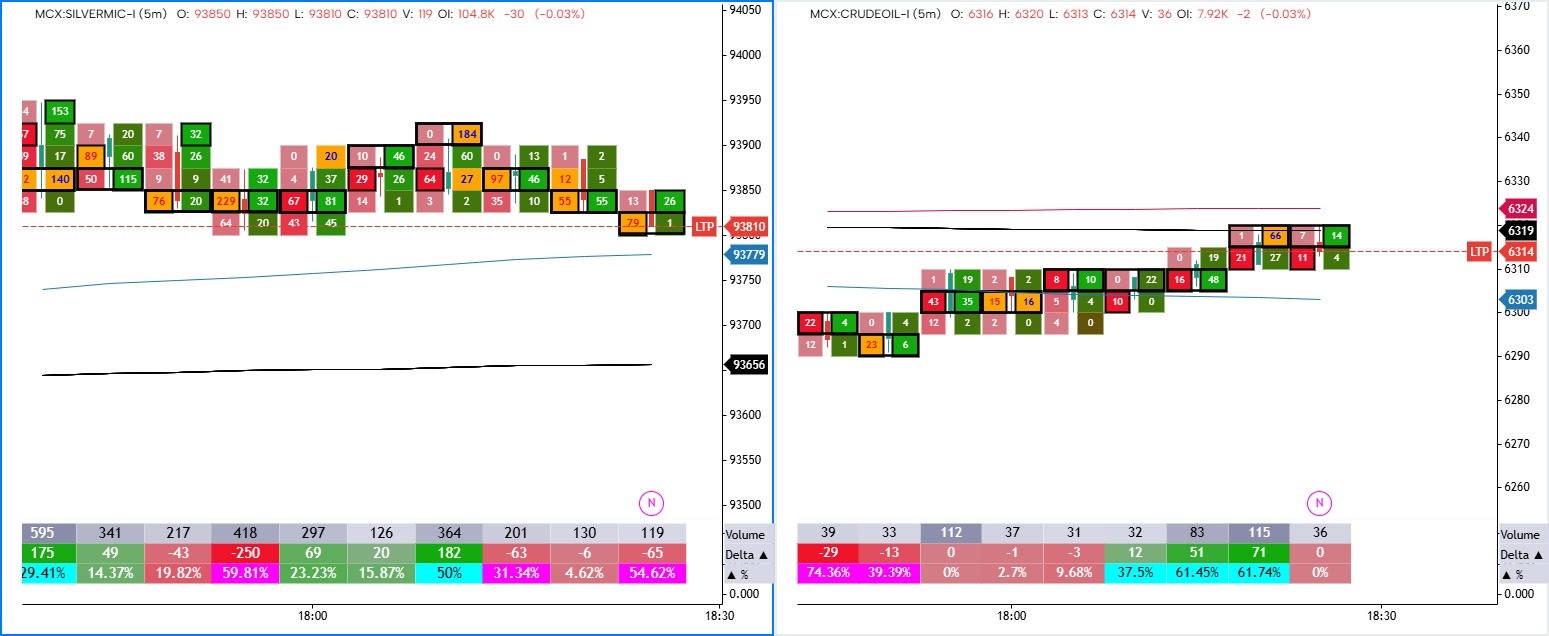Image resolution: width=1549 pixels, height=636 pixels.
Task: Click the blue 6303 indicator label
Action: pyautogui.click(x=1519, y=299)
